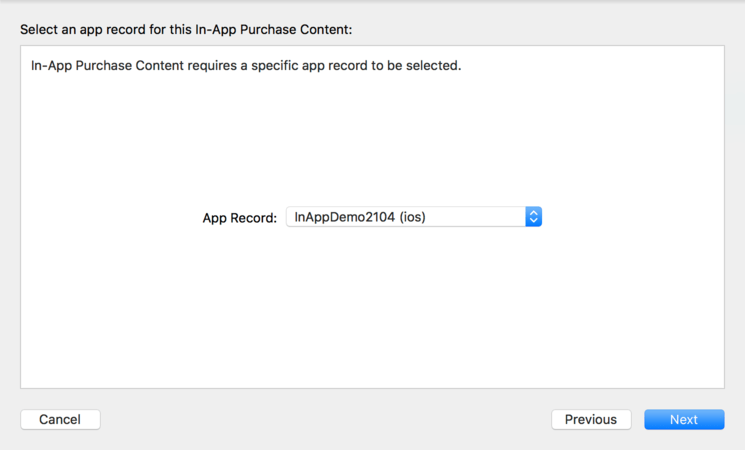Screen dimensions: 745x450
Task: Proceed to next step with blue button
Action: click(x=684, y=419)
